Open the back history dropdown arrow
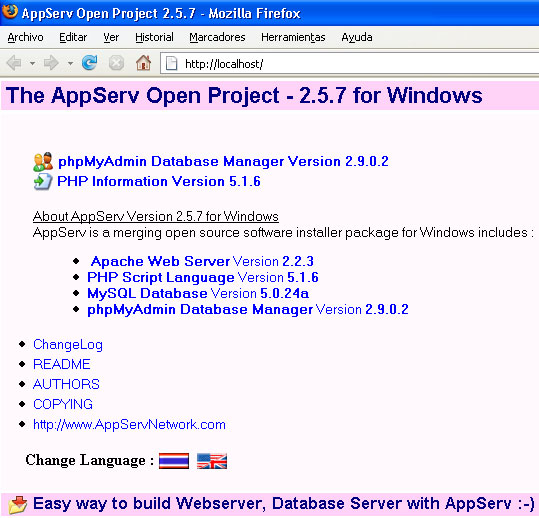Viewport: 539px width, 518px height. coord(32,63)
